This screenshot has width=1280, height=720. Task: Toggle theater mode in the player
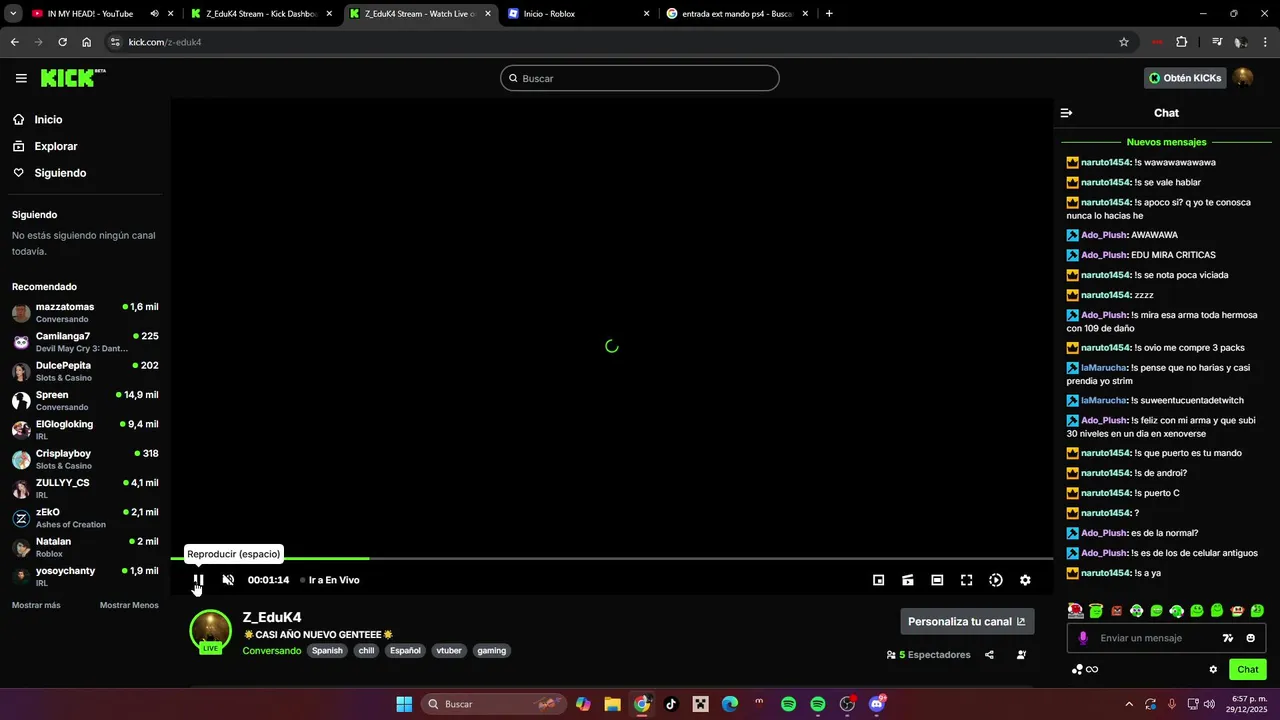click(937, 580)
